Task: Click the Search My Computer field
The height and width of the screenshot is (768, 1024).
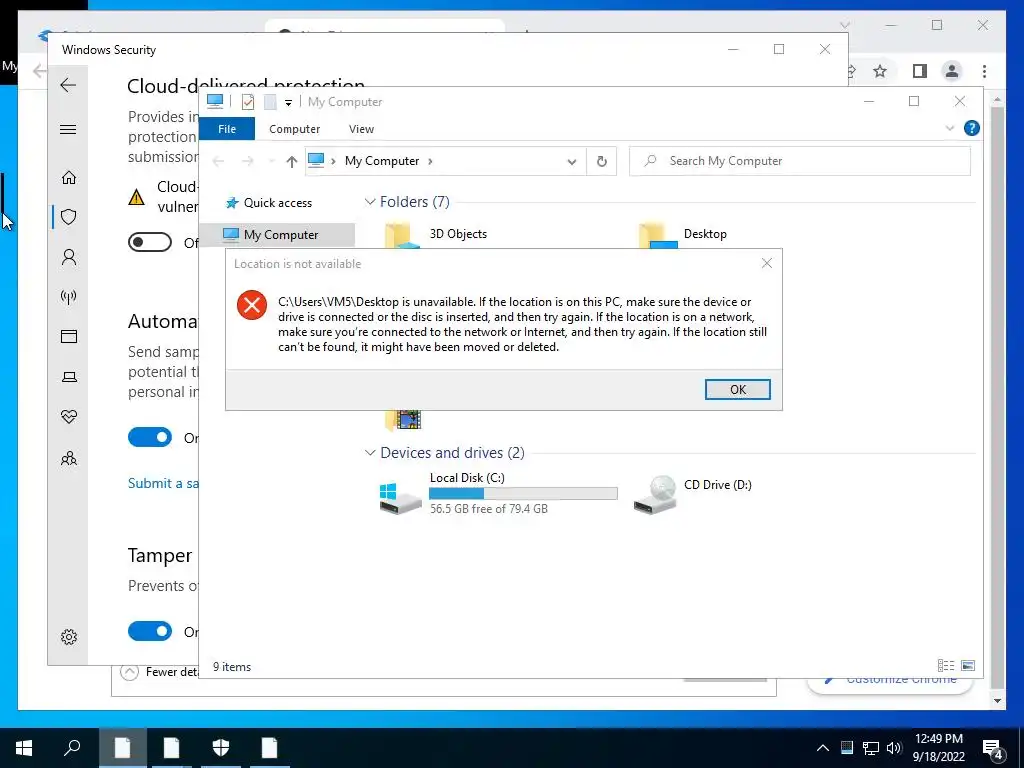Action: pos(799,161)
